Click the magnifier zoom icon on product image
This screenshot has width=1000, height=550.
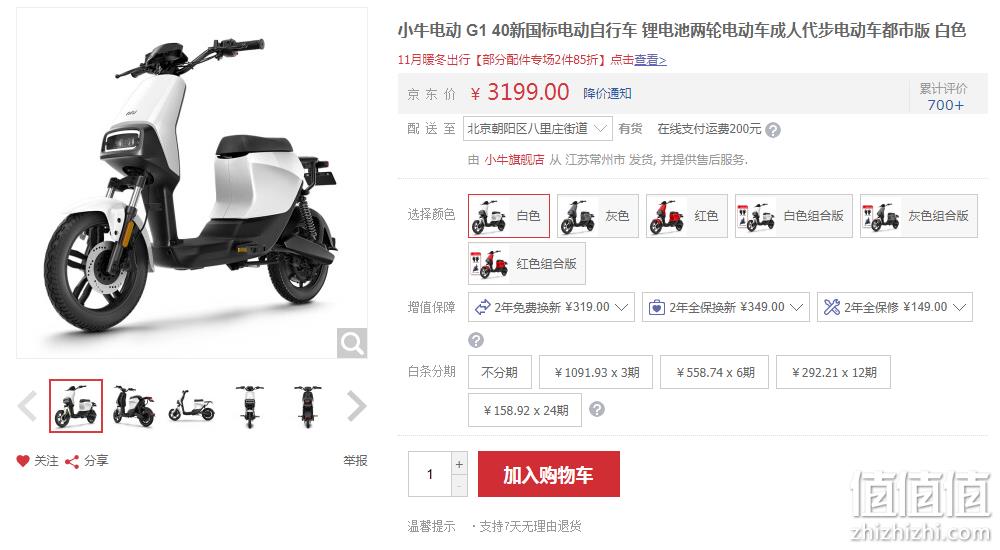(352, 343)
